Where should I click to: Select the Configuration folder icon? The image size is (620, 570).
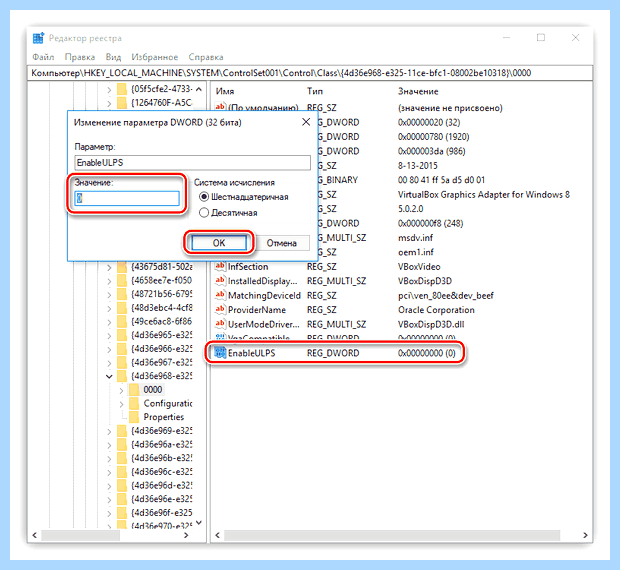[x=134, y=403]
